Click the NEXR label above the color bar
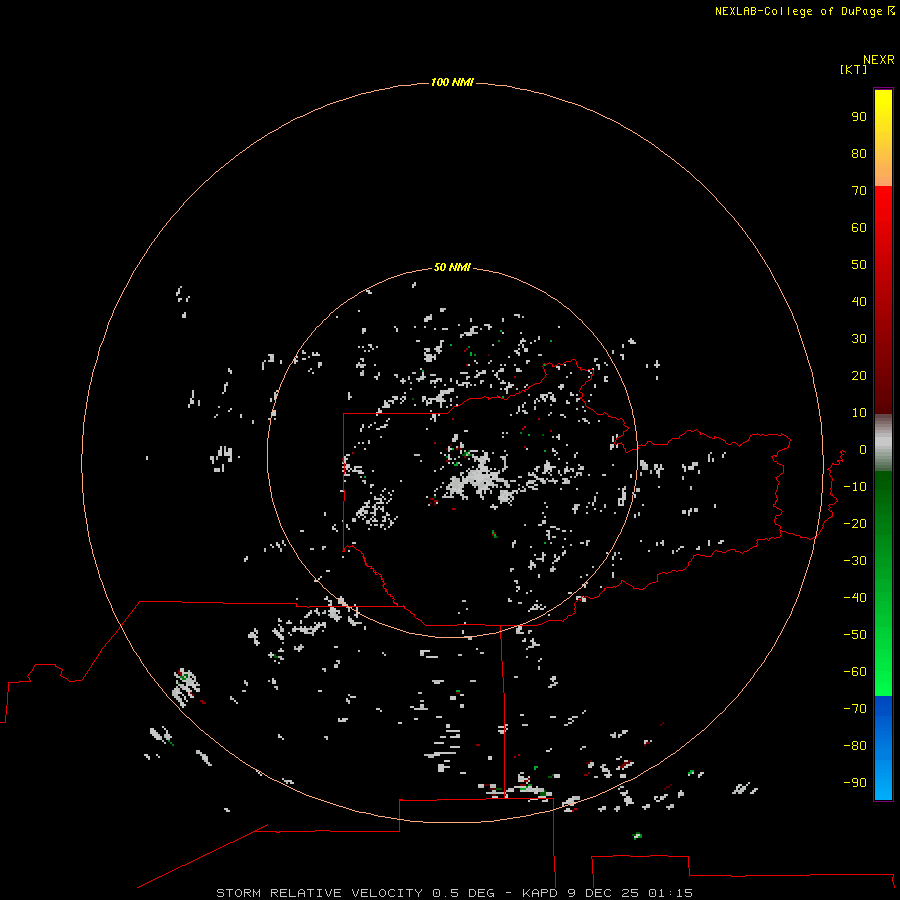 (x=878, y=60)
